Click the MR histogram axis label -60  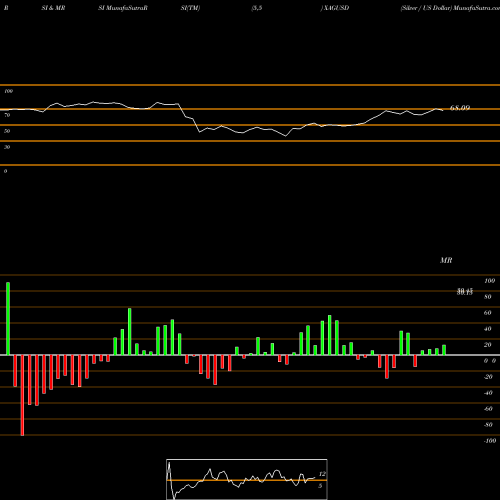[488, 409]
